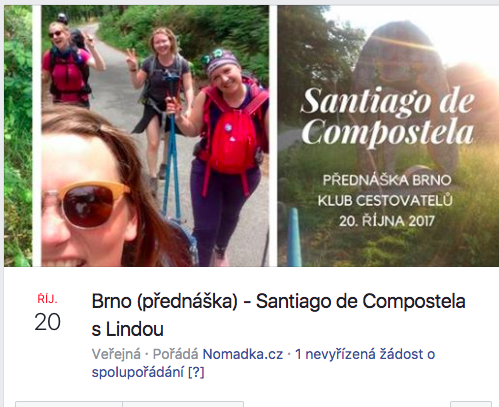Click 'PŘEDNÁŠKA BRNO' text on the banner
This screenshot has width=499, height=407.
pos(387,180)
